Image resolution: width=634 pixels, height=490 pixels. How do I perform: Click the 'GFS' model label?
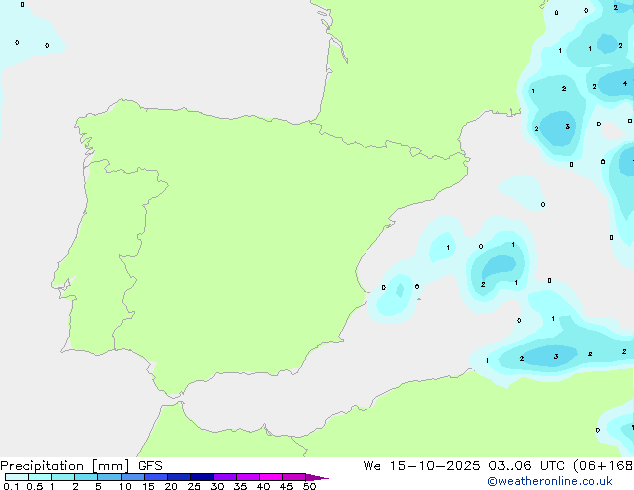pos(150,466)
